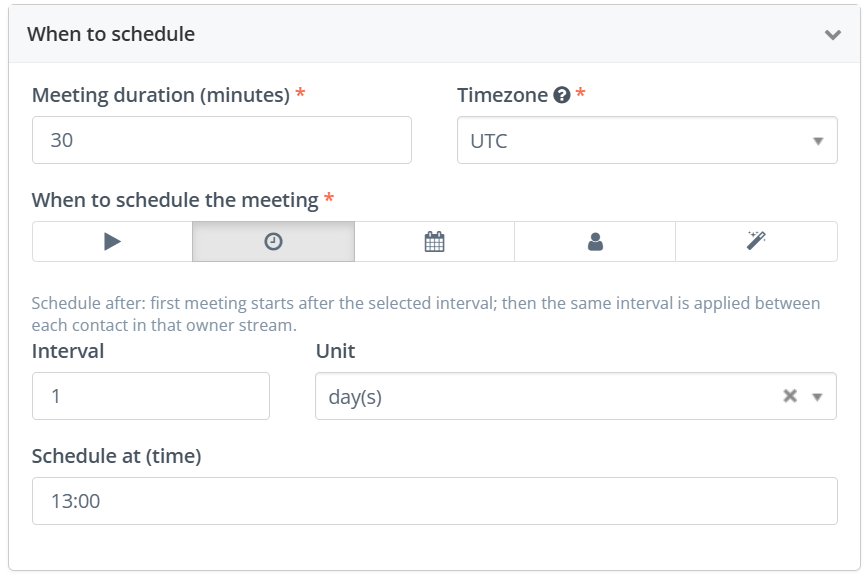The image size is (866, 586).
Task: Select the clock schedule-after option
Action: (273, 241)
